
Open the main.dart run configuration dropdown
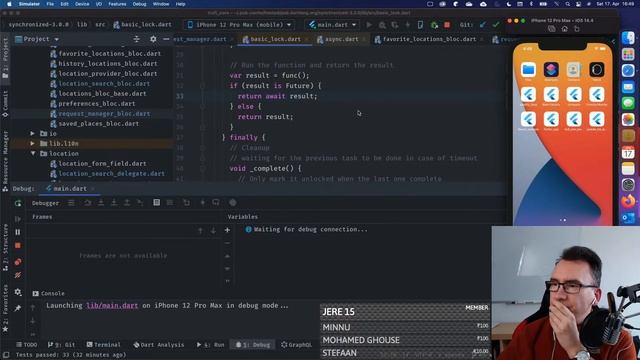pos(332,25)
